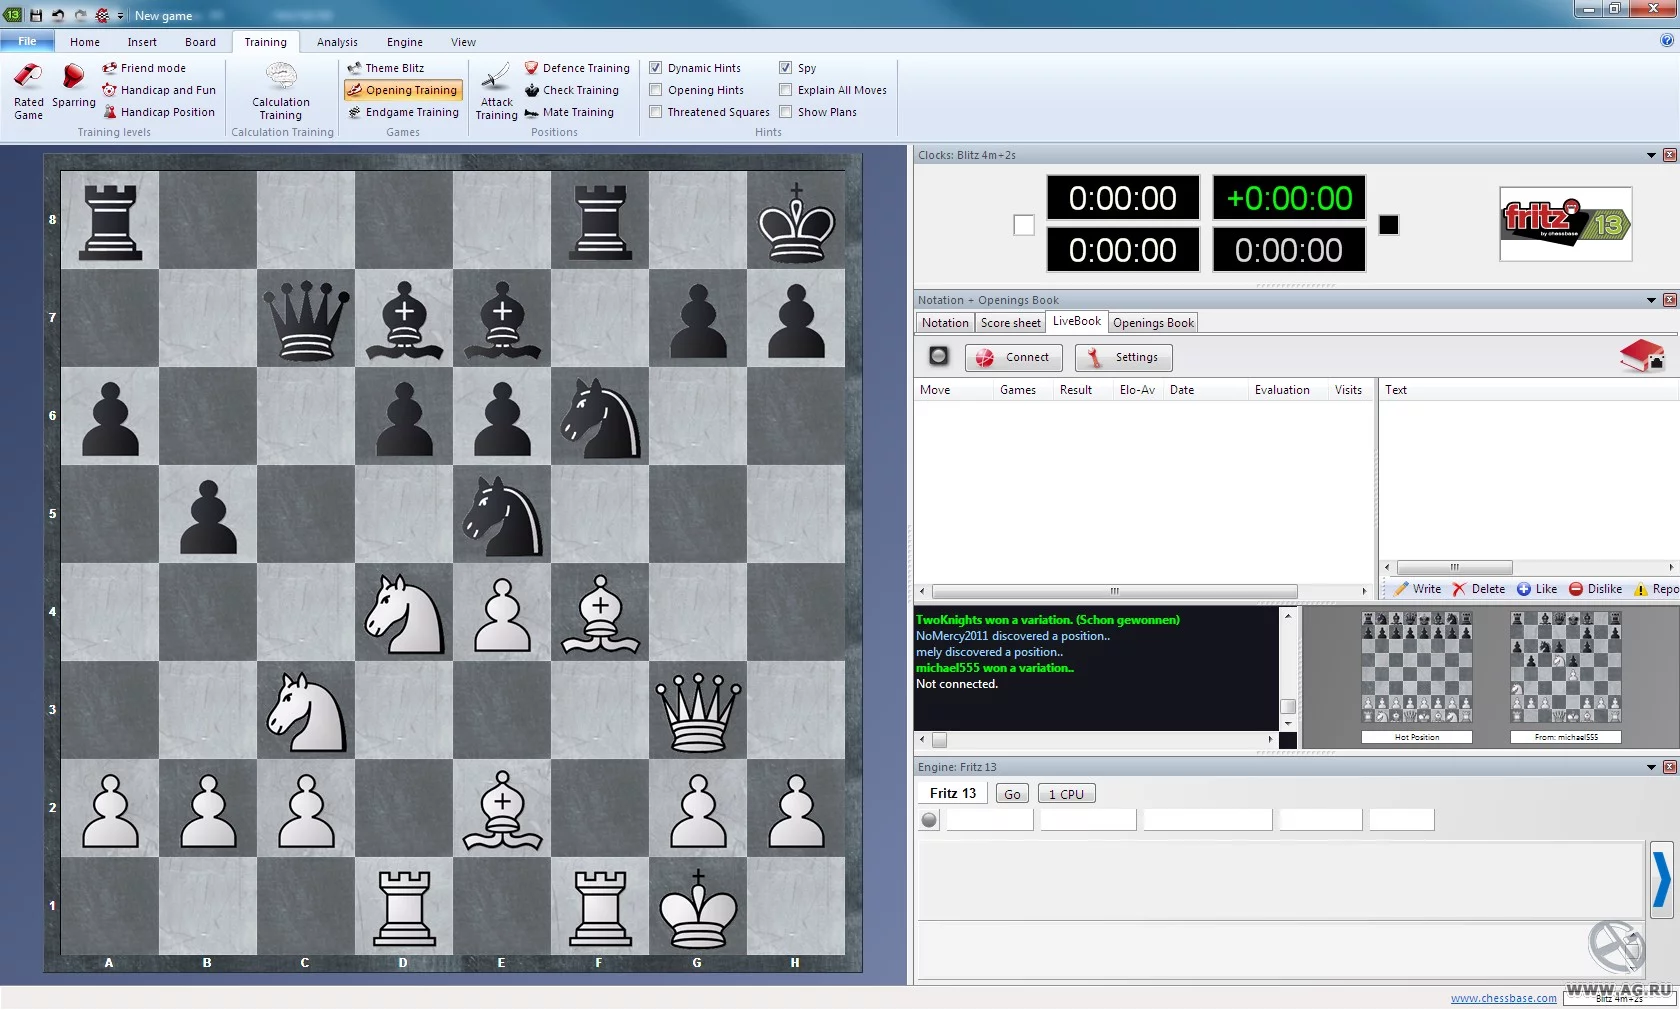Disable Dynamic Hints checkbox
The height and width of the screenshot is (1010, 1680).
coord(656,68)
